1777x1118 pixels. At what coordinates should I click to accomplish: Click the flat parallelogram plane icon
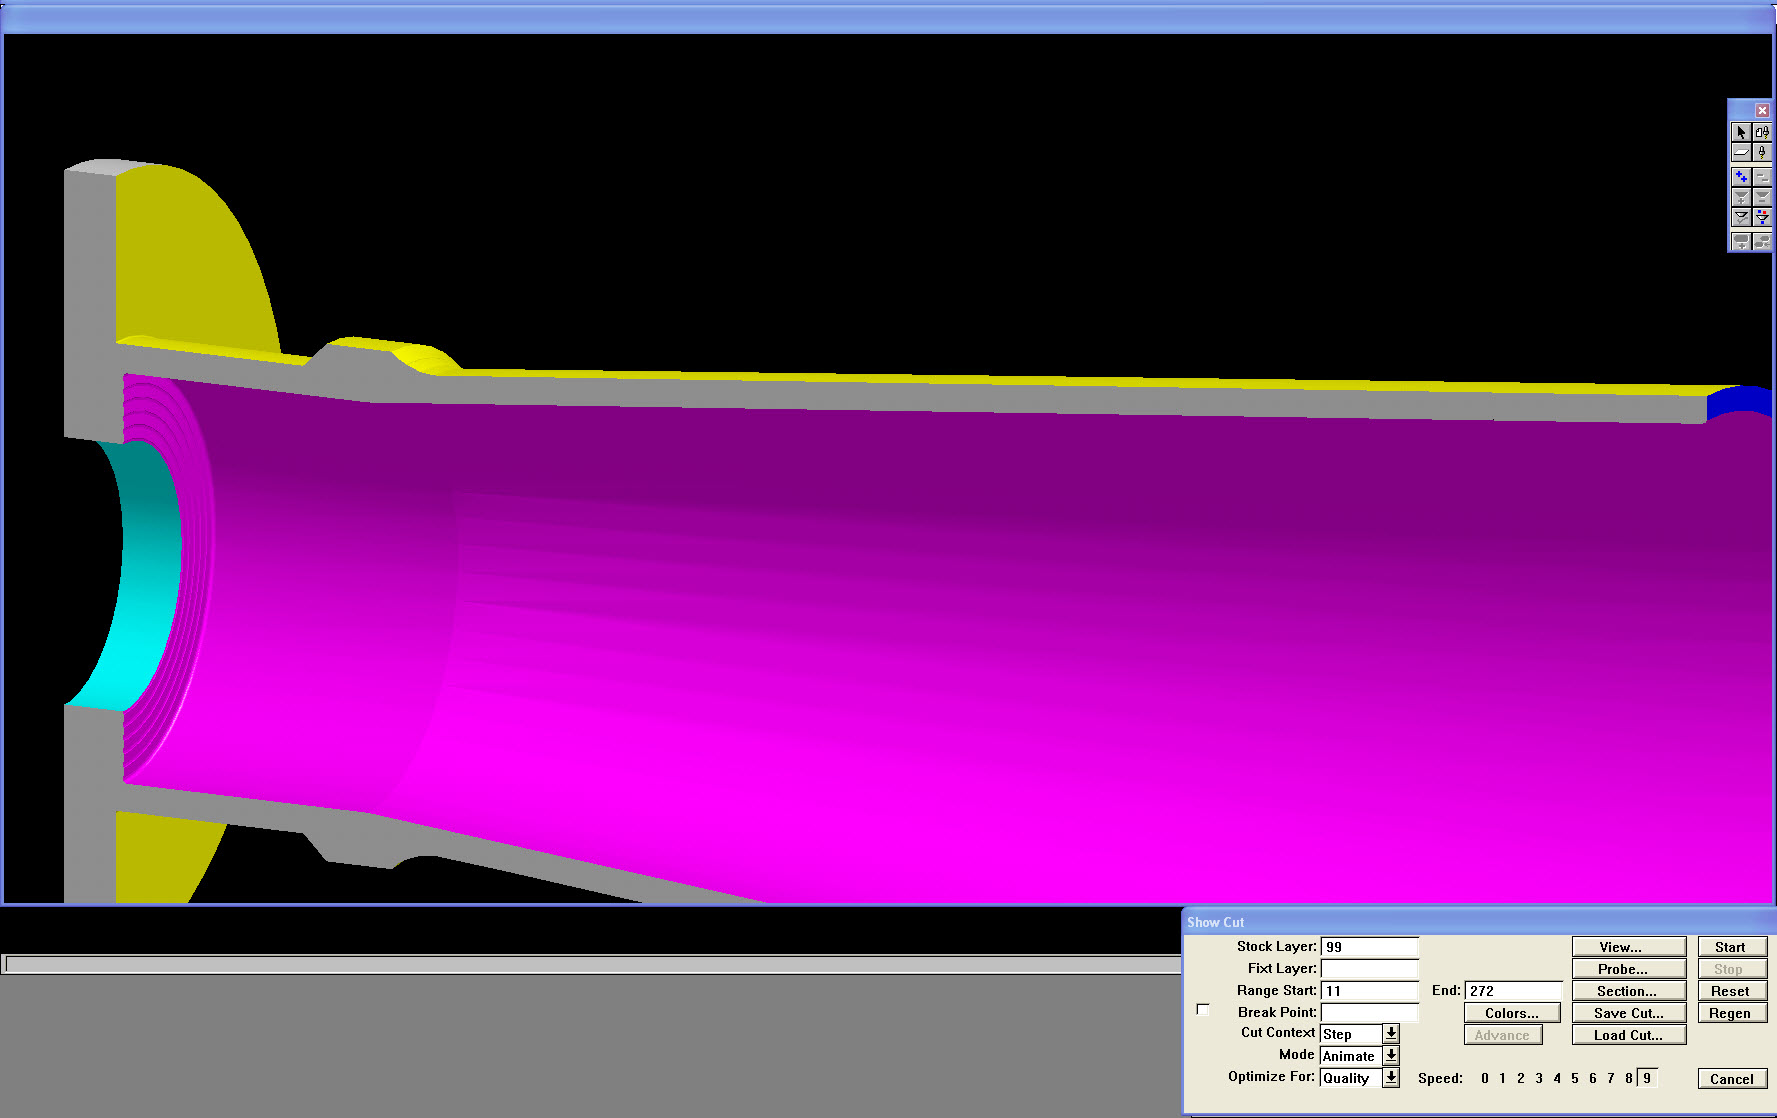(x=1741, y=153)
